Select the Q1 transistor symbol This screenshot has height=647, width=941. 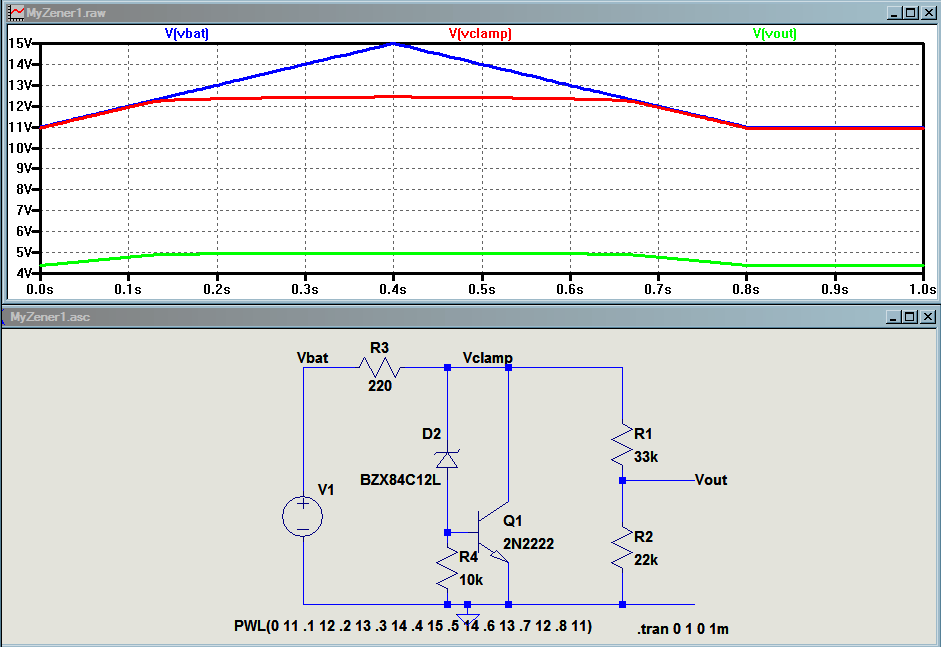(x=492, y=533)
